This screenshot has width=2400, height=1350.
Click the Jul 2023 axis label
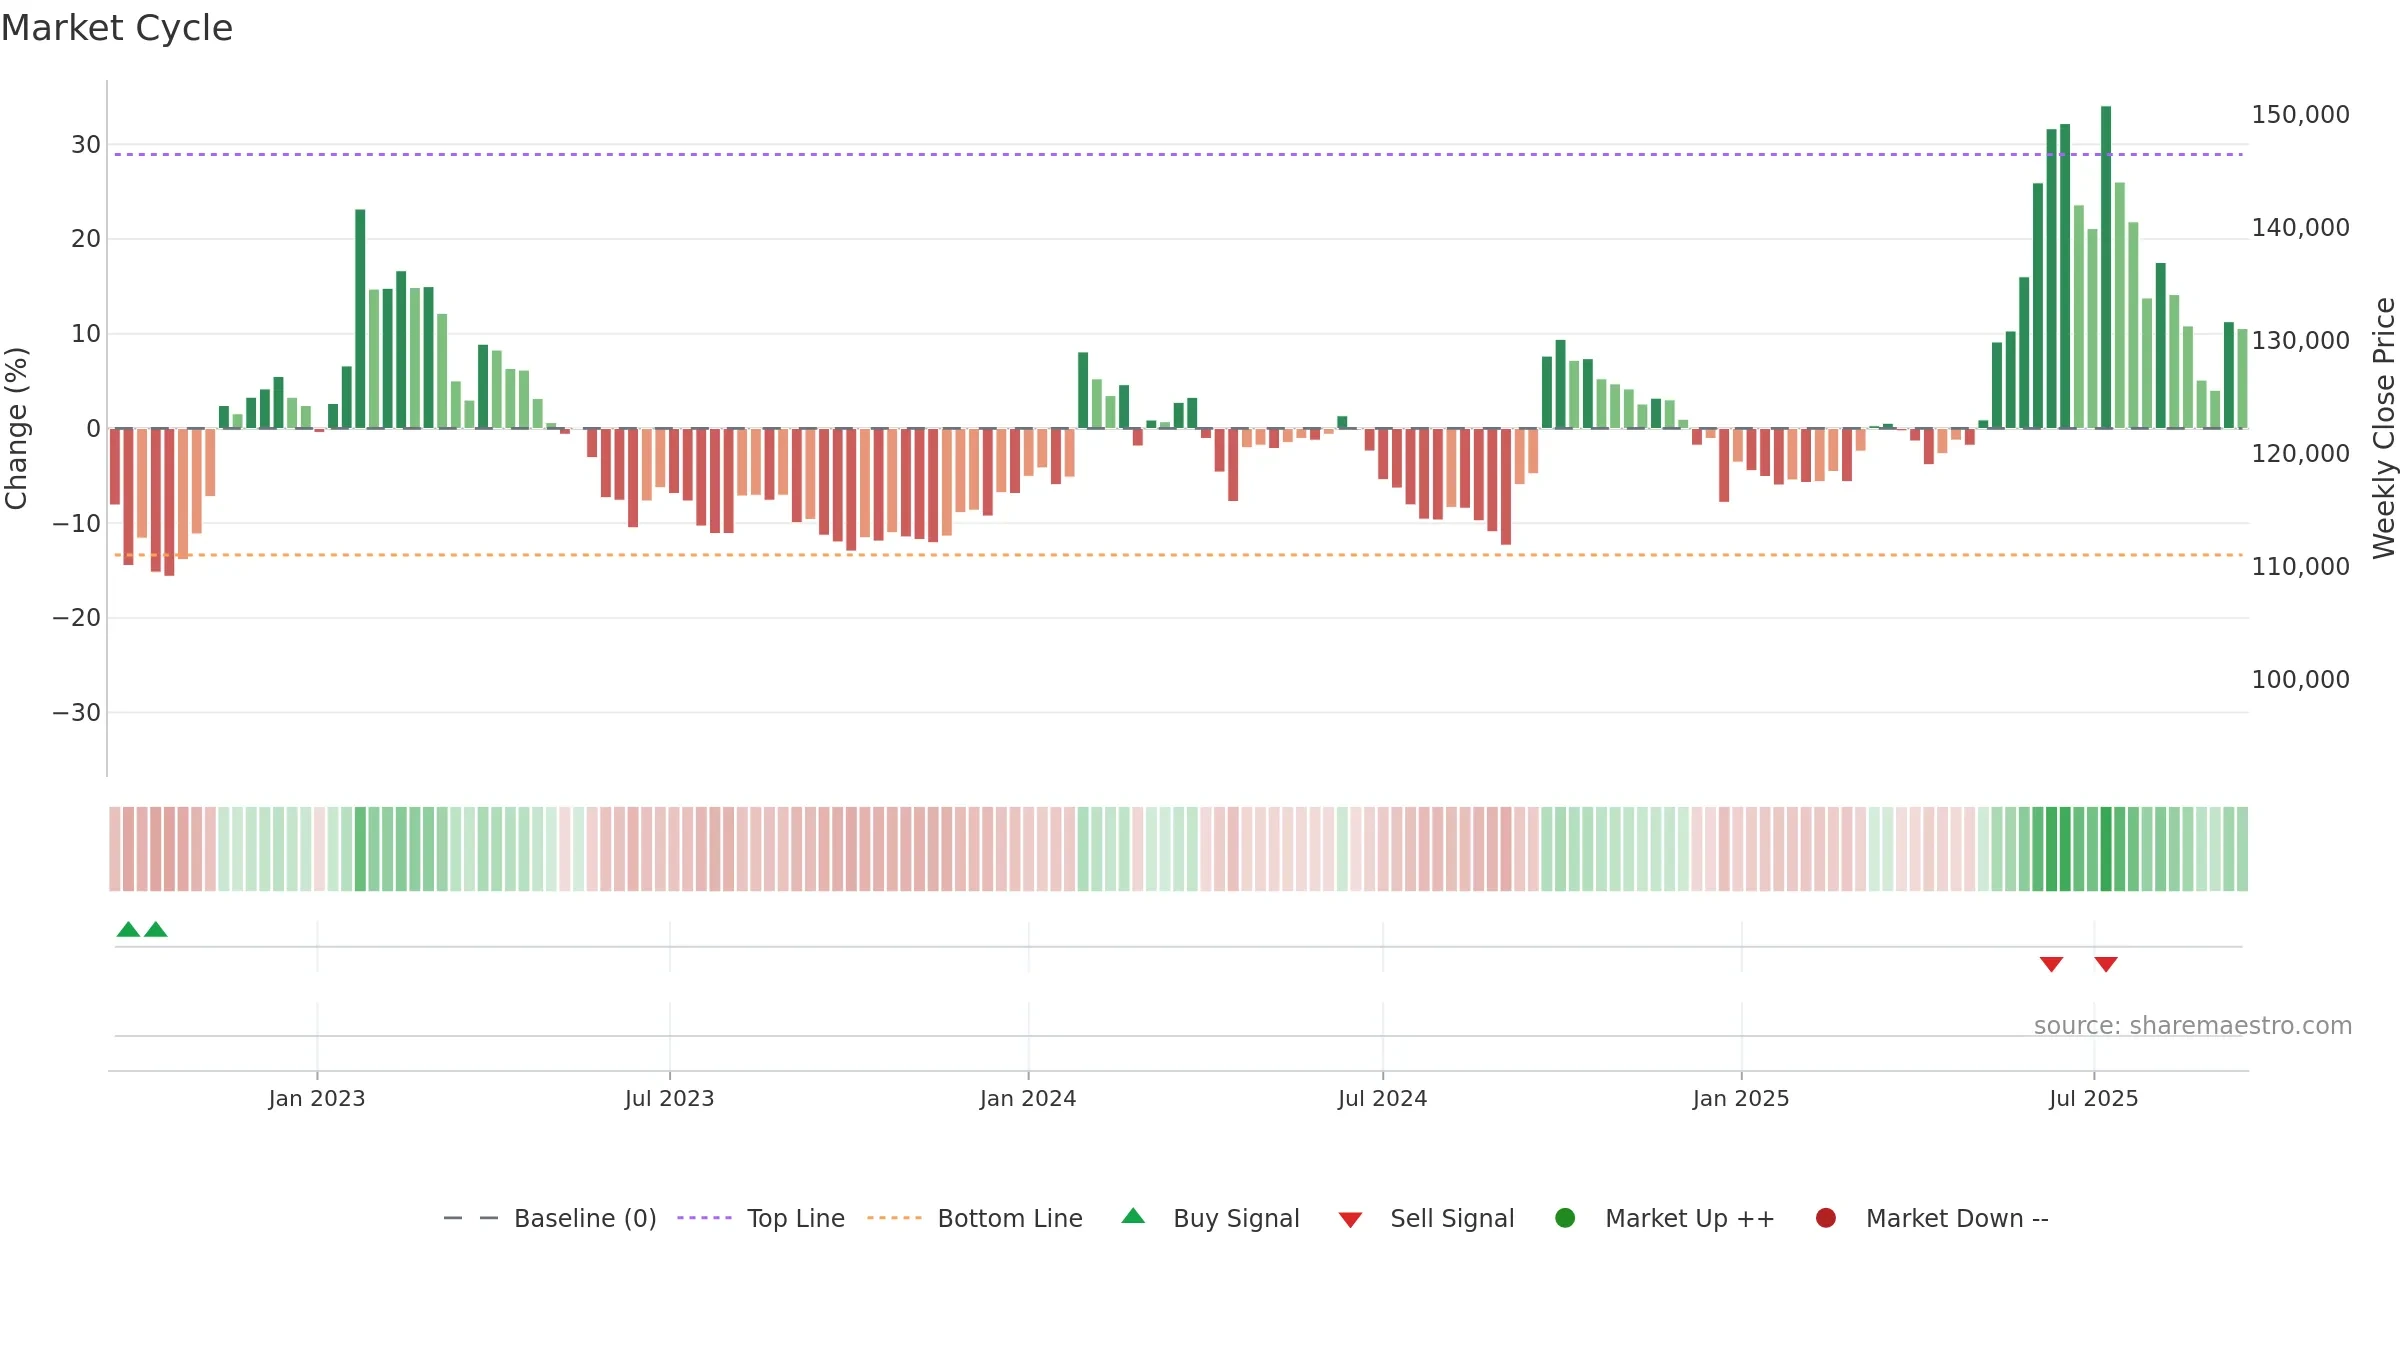click(x=670, y=1098)
